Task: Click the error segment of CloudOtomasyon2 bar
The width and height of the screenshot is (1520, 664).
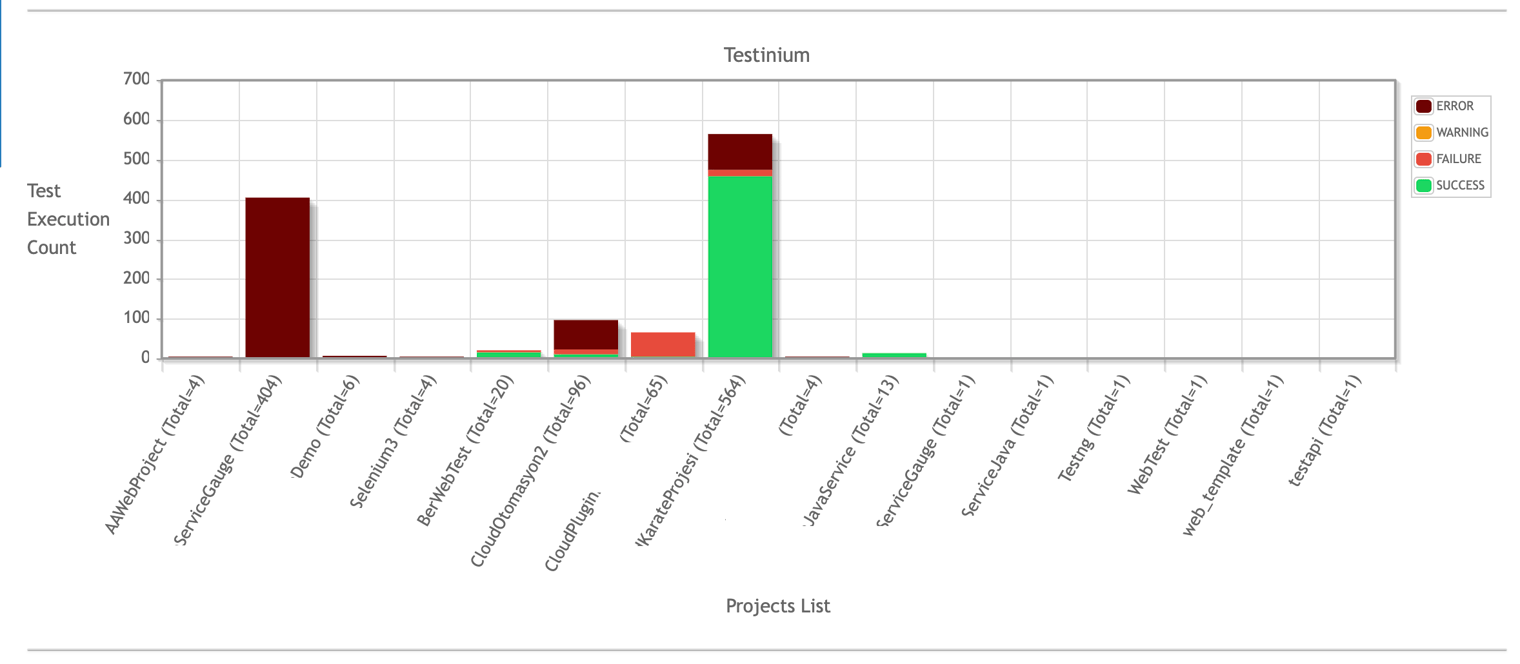Action: click(586, 335)
